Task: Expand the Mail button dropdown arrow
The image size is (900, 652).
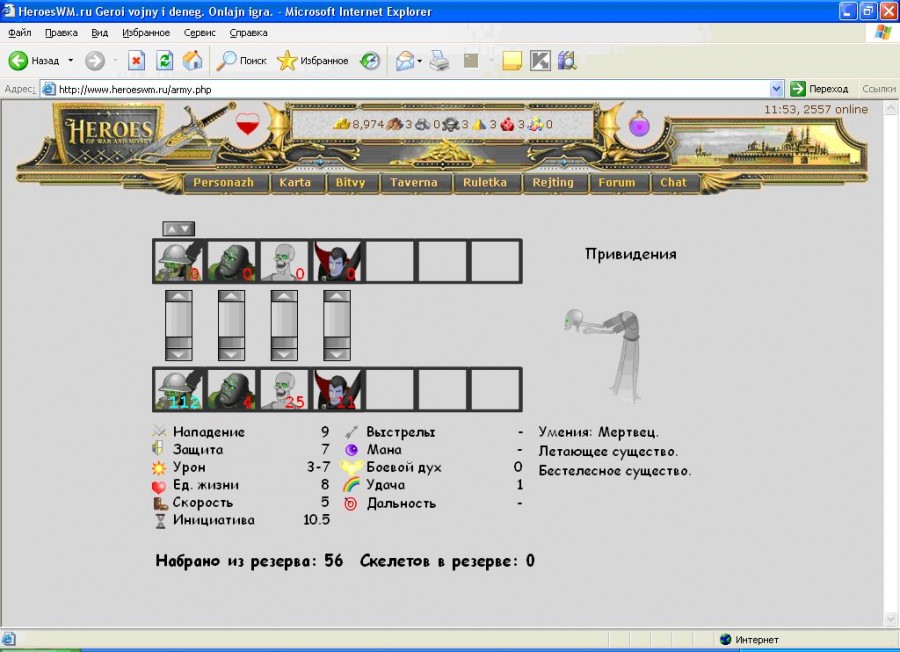Action: [420, 60]
